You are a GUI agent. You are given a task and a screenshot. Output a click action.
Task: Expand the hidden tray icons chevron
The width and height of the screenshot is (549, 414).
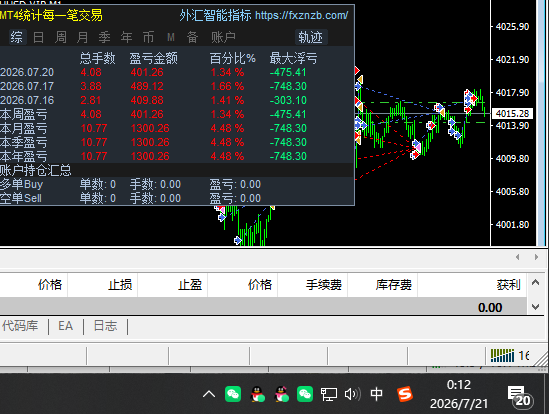pyautogui.click(x=209, y=395)
